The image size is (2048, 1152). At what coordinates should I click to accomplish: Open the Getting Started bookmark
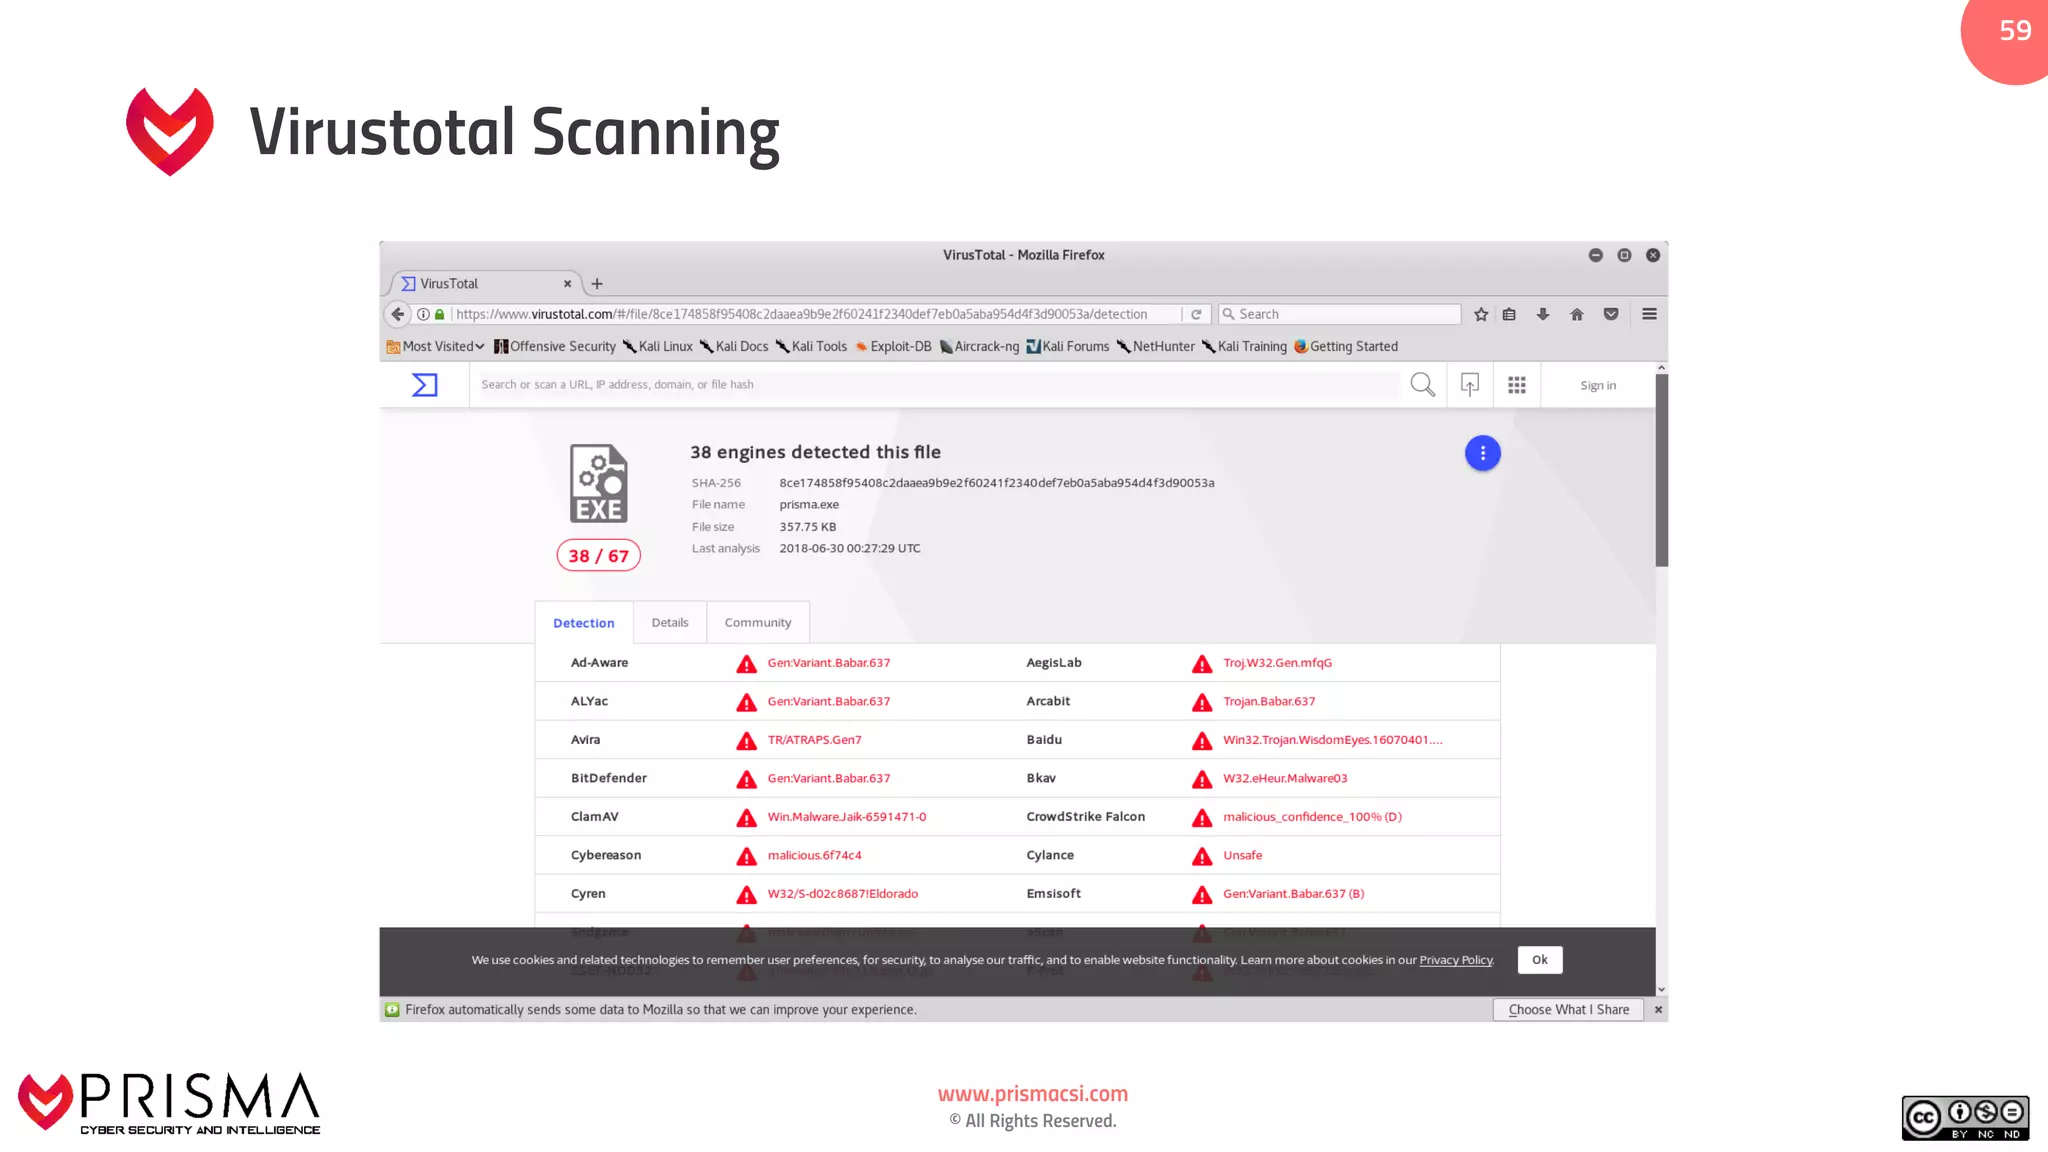point(1346,347)
